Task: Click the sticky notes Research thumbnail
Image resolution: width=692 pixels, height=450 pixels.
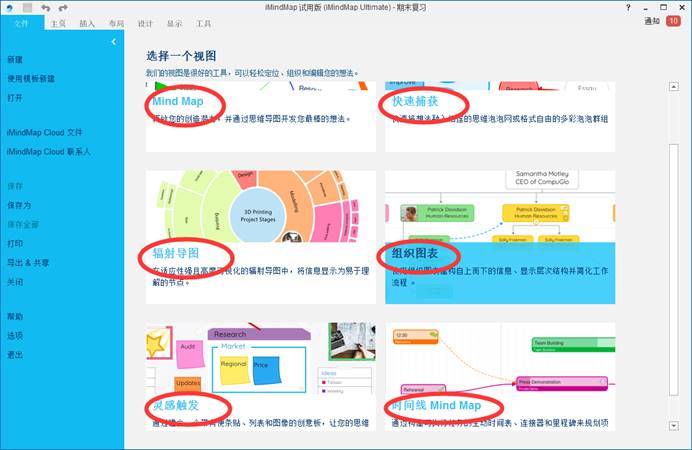Action: [x=261, y=358]
